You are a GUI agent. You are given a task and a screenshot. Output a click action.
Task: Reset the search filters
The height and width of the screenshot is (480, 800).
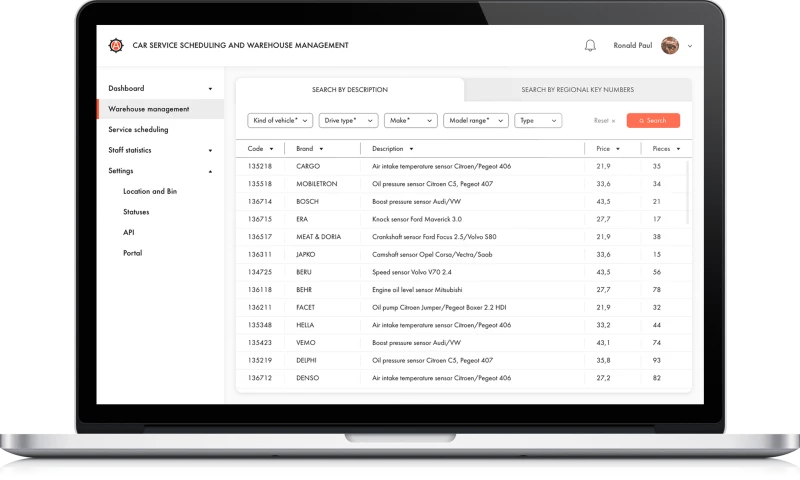pos(605,121)
